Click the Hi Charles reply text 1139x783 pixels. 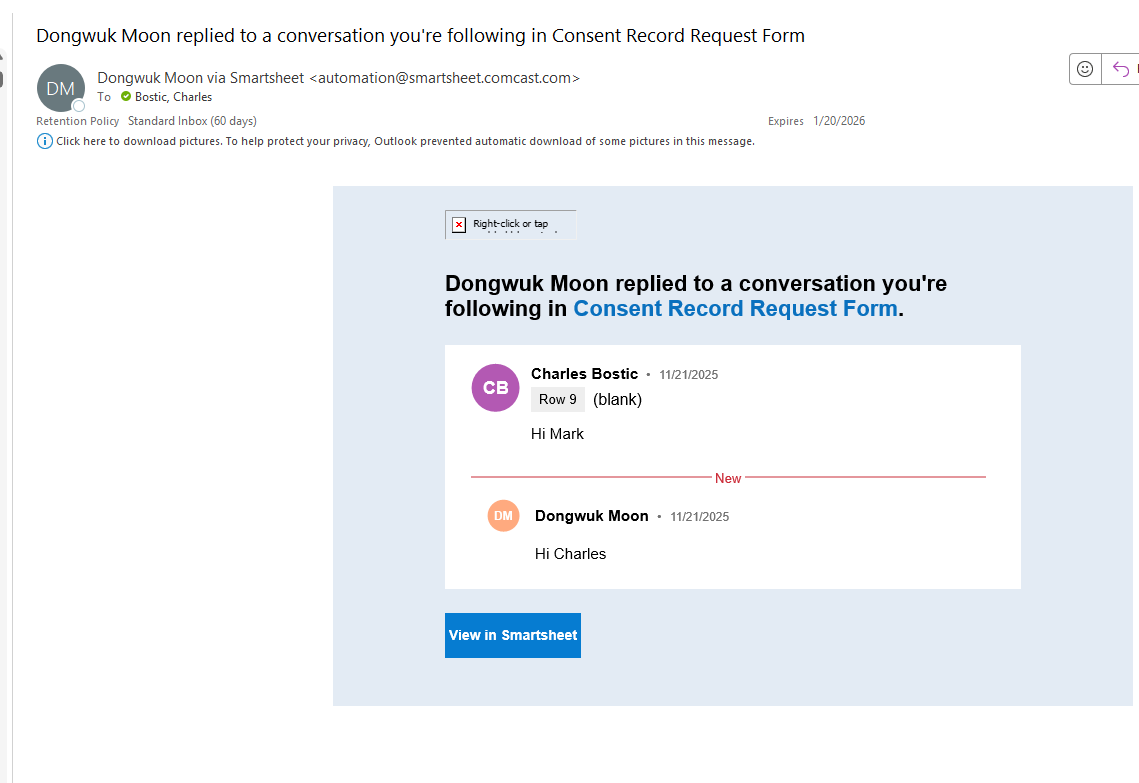(570, 554)
